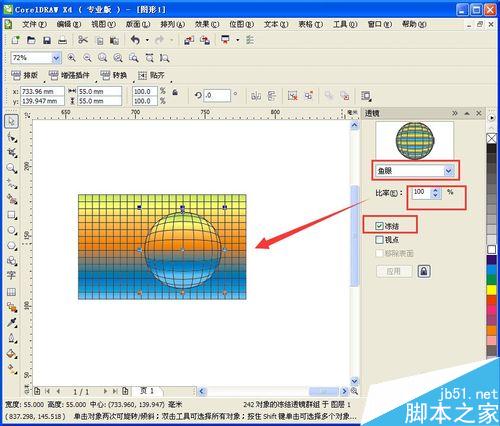Open the 鱼眼 lens type dropdown
The width and height of the screenshot is (500, 426).
(449, 171)
